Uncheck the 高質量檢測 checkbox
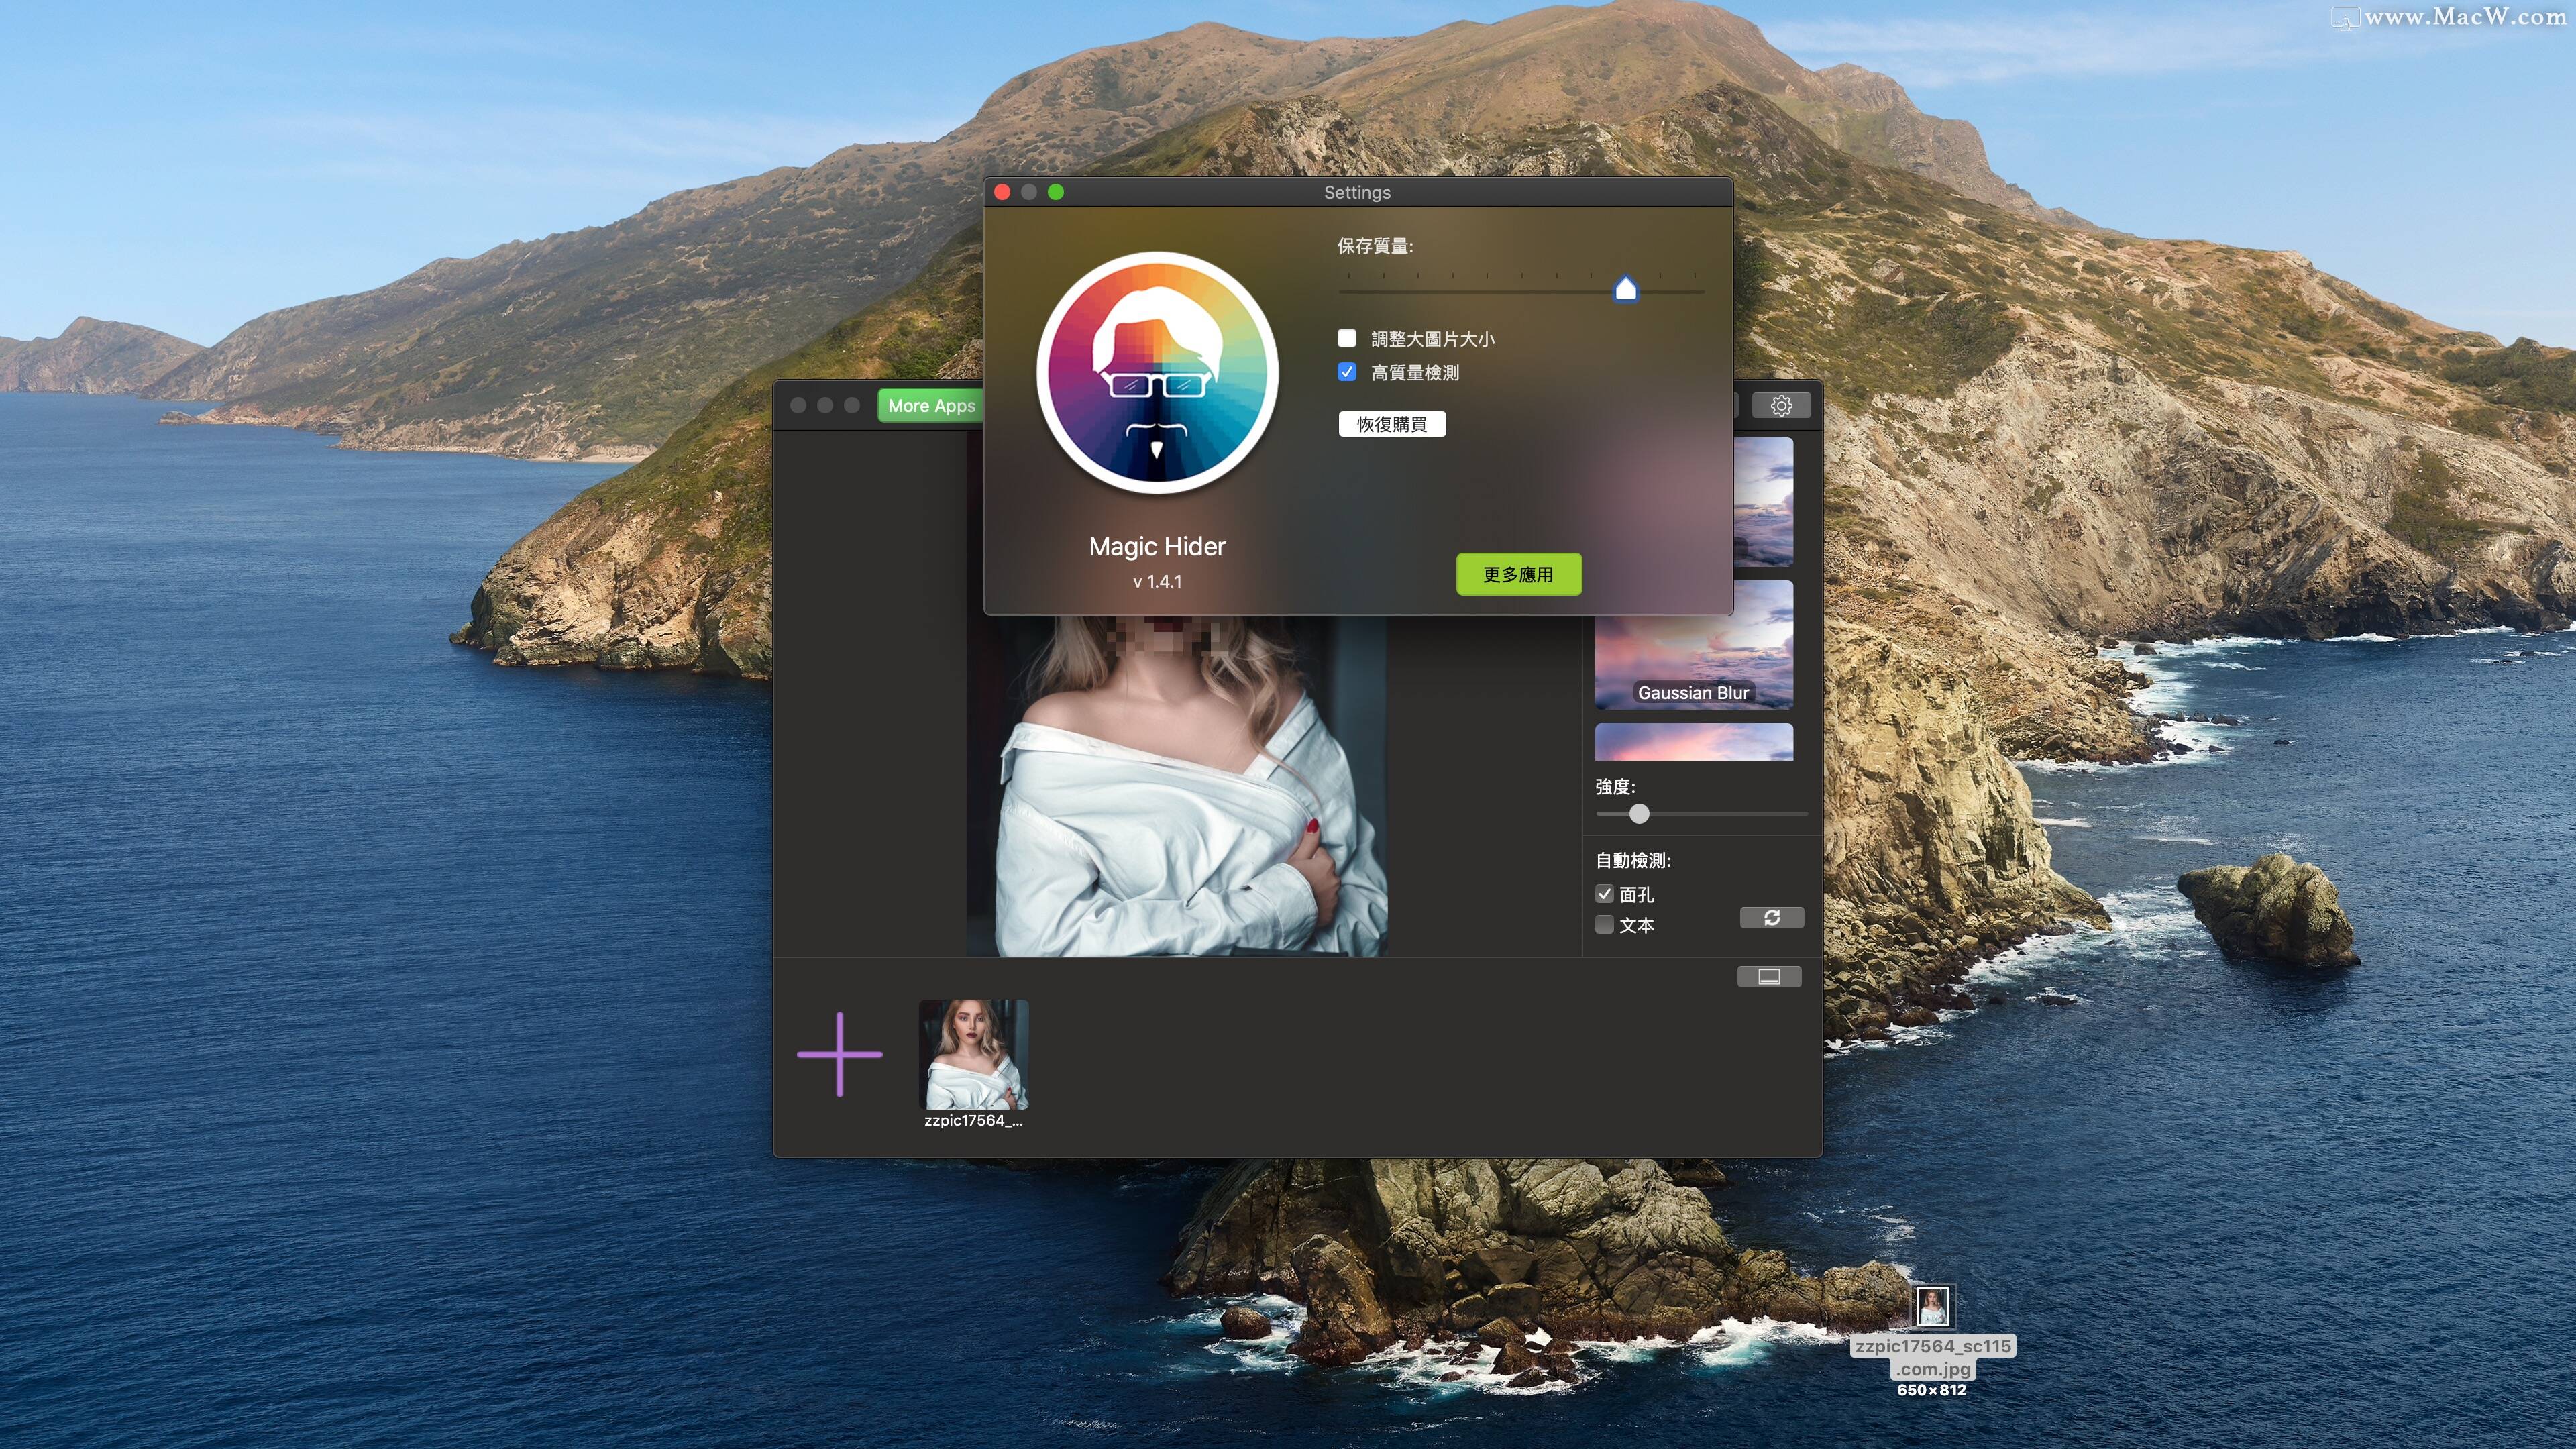Screen dimensions: 2576x1449 point(1347,372)
